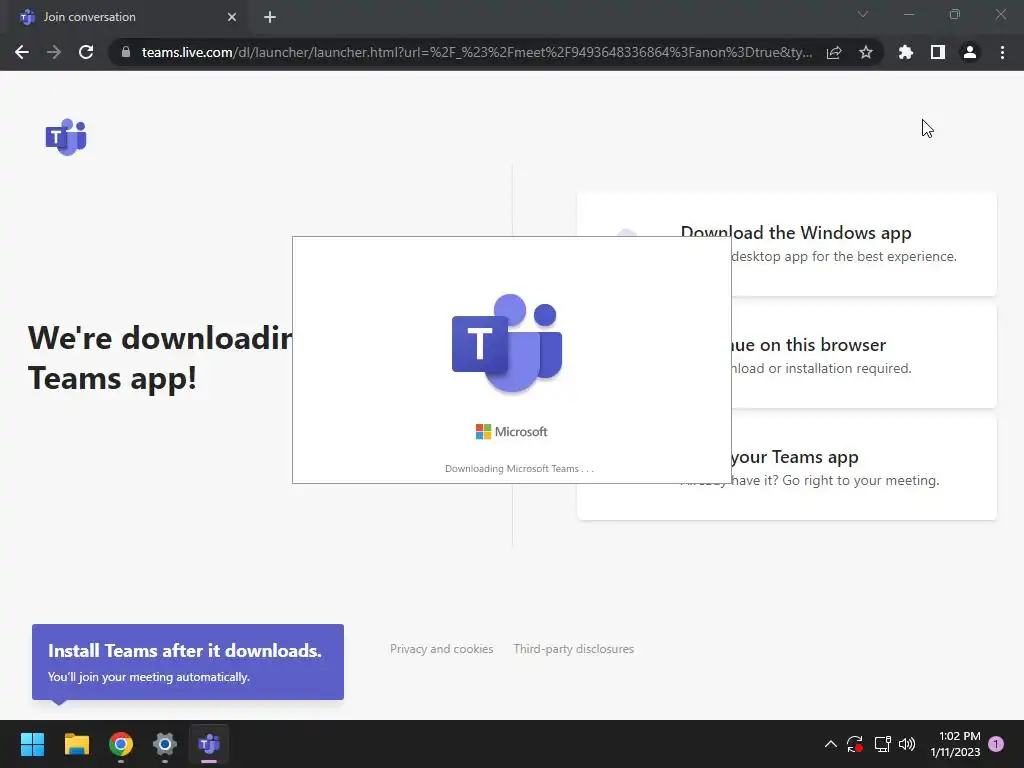Click the Downloading Microsoft Teams status text
The image size is (1024, 768).
pyautogui.click(x=519, y=469)
